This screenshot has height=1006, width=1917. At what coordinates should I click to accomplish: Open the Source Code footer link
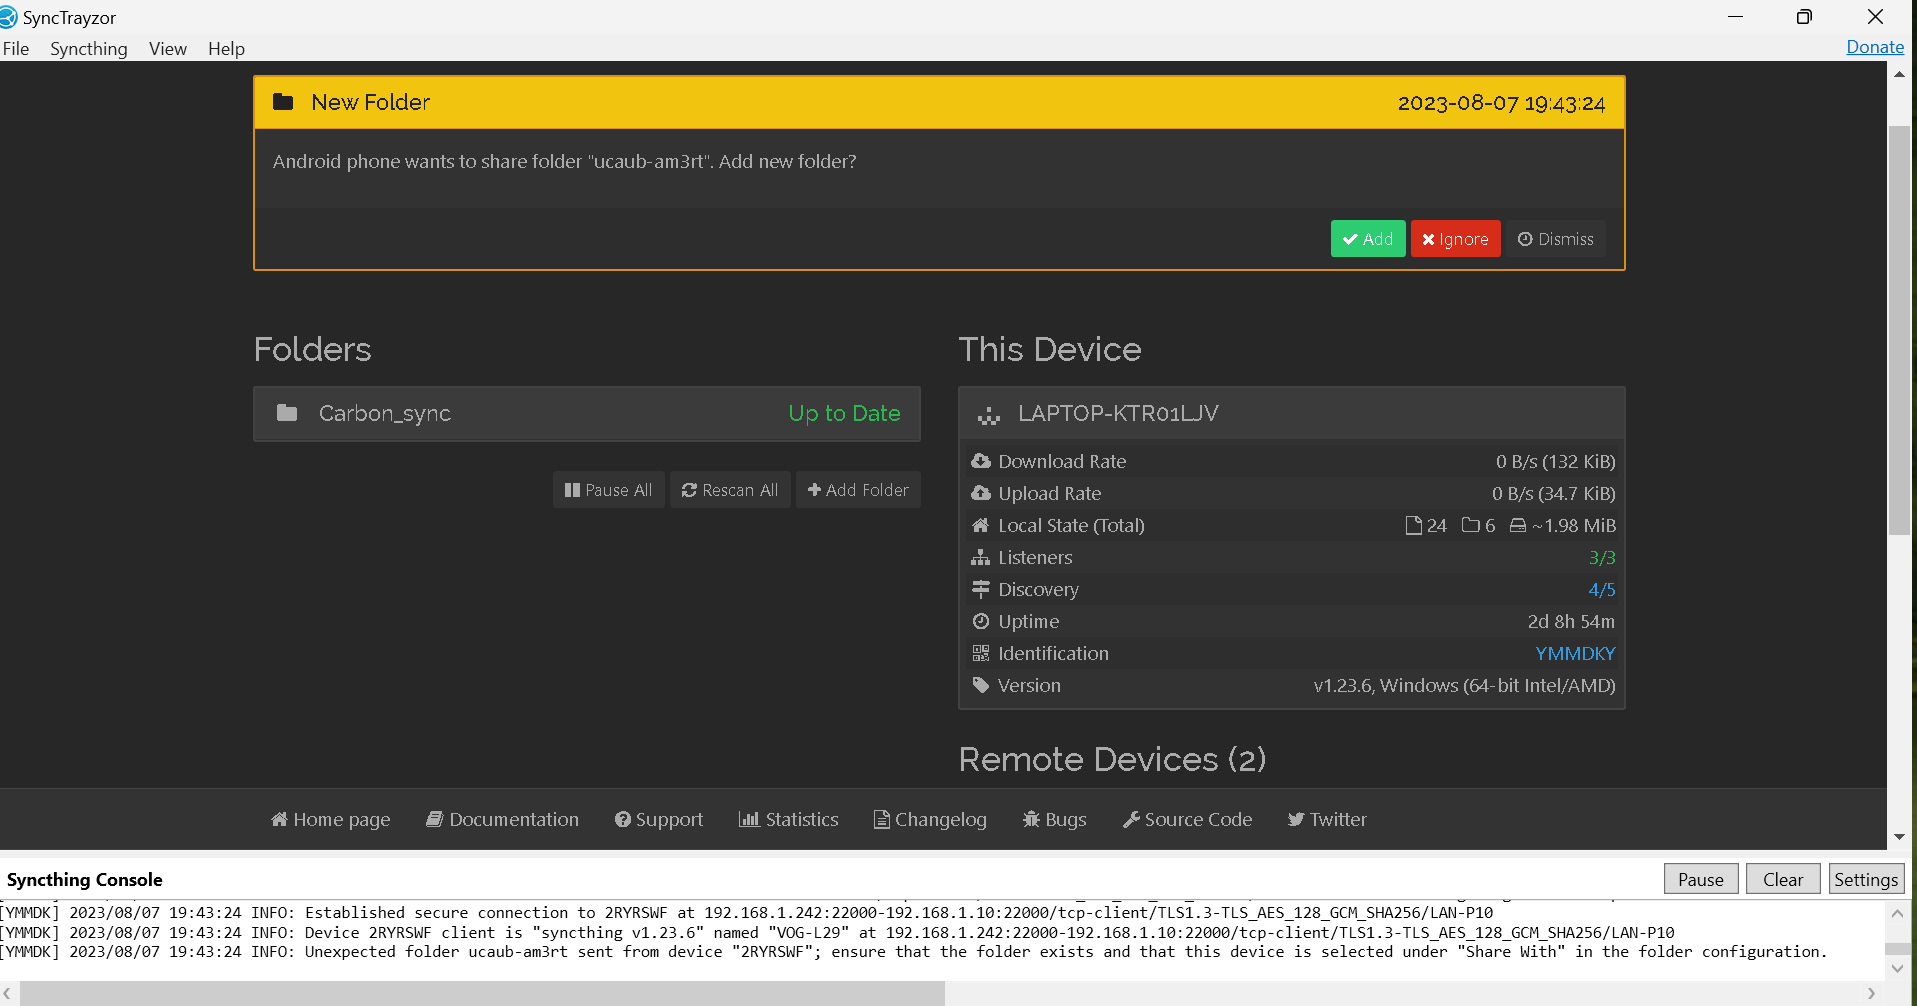click(x=1187, y=819)
